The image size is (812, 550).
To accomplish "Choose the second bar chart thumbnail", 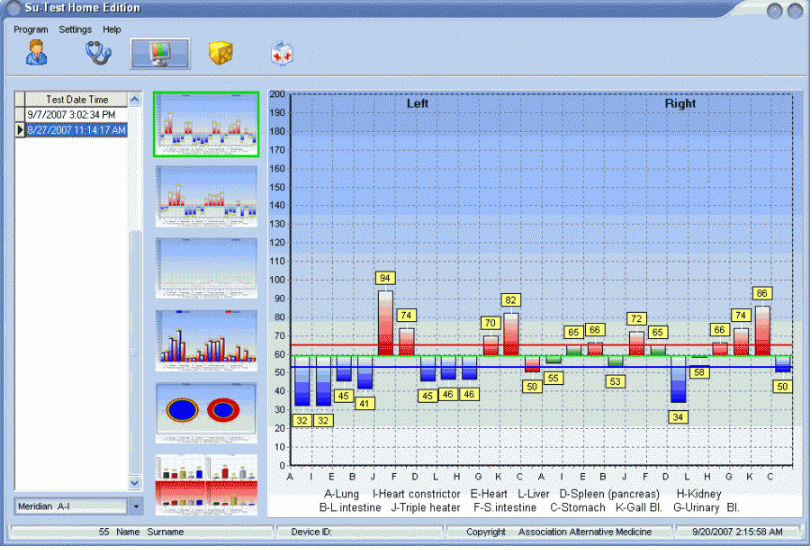I will click(206, 196).
